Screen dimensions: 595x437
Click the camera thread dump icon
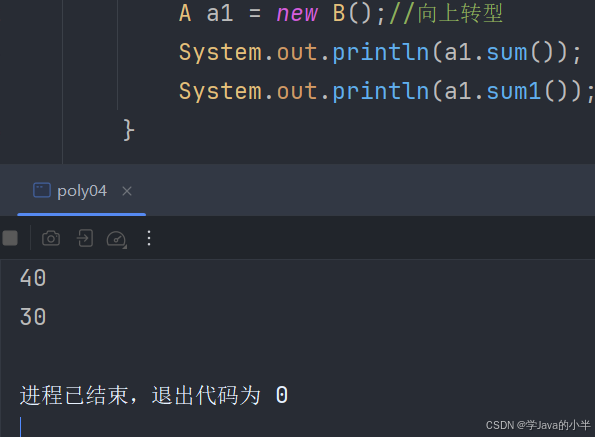tap(51, 239)
